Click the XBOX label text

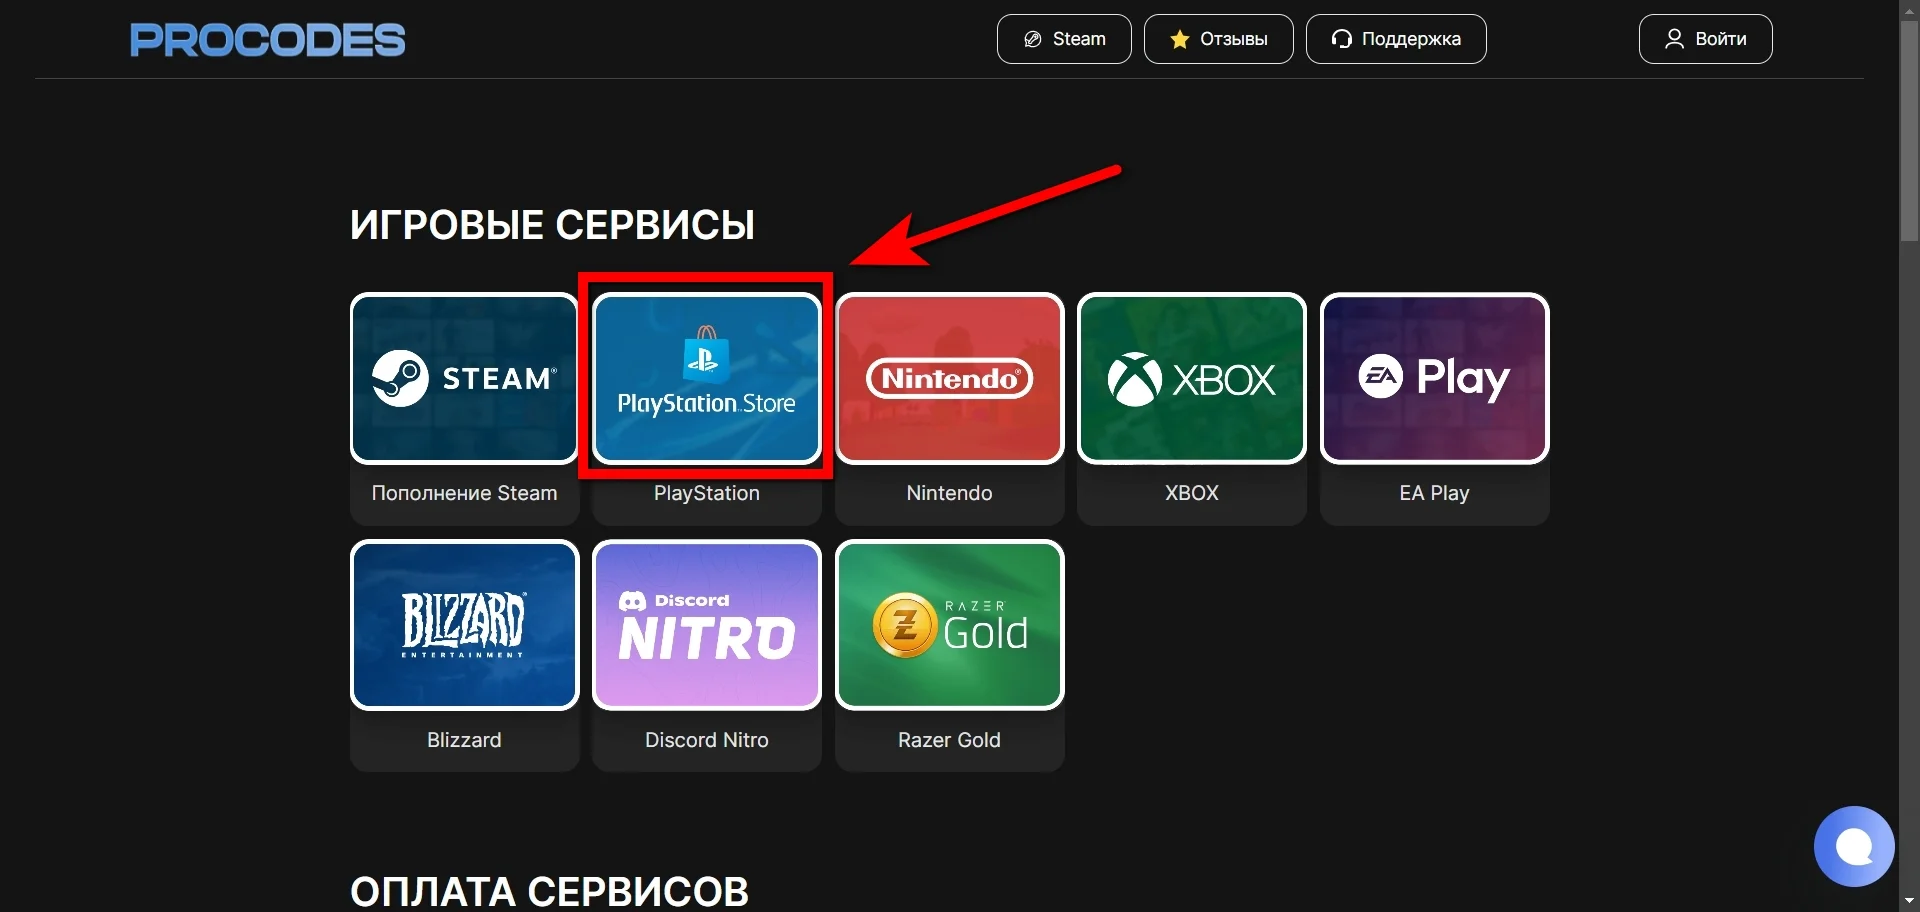point(1192,493)
